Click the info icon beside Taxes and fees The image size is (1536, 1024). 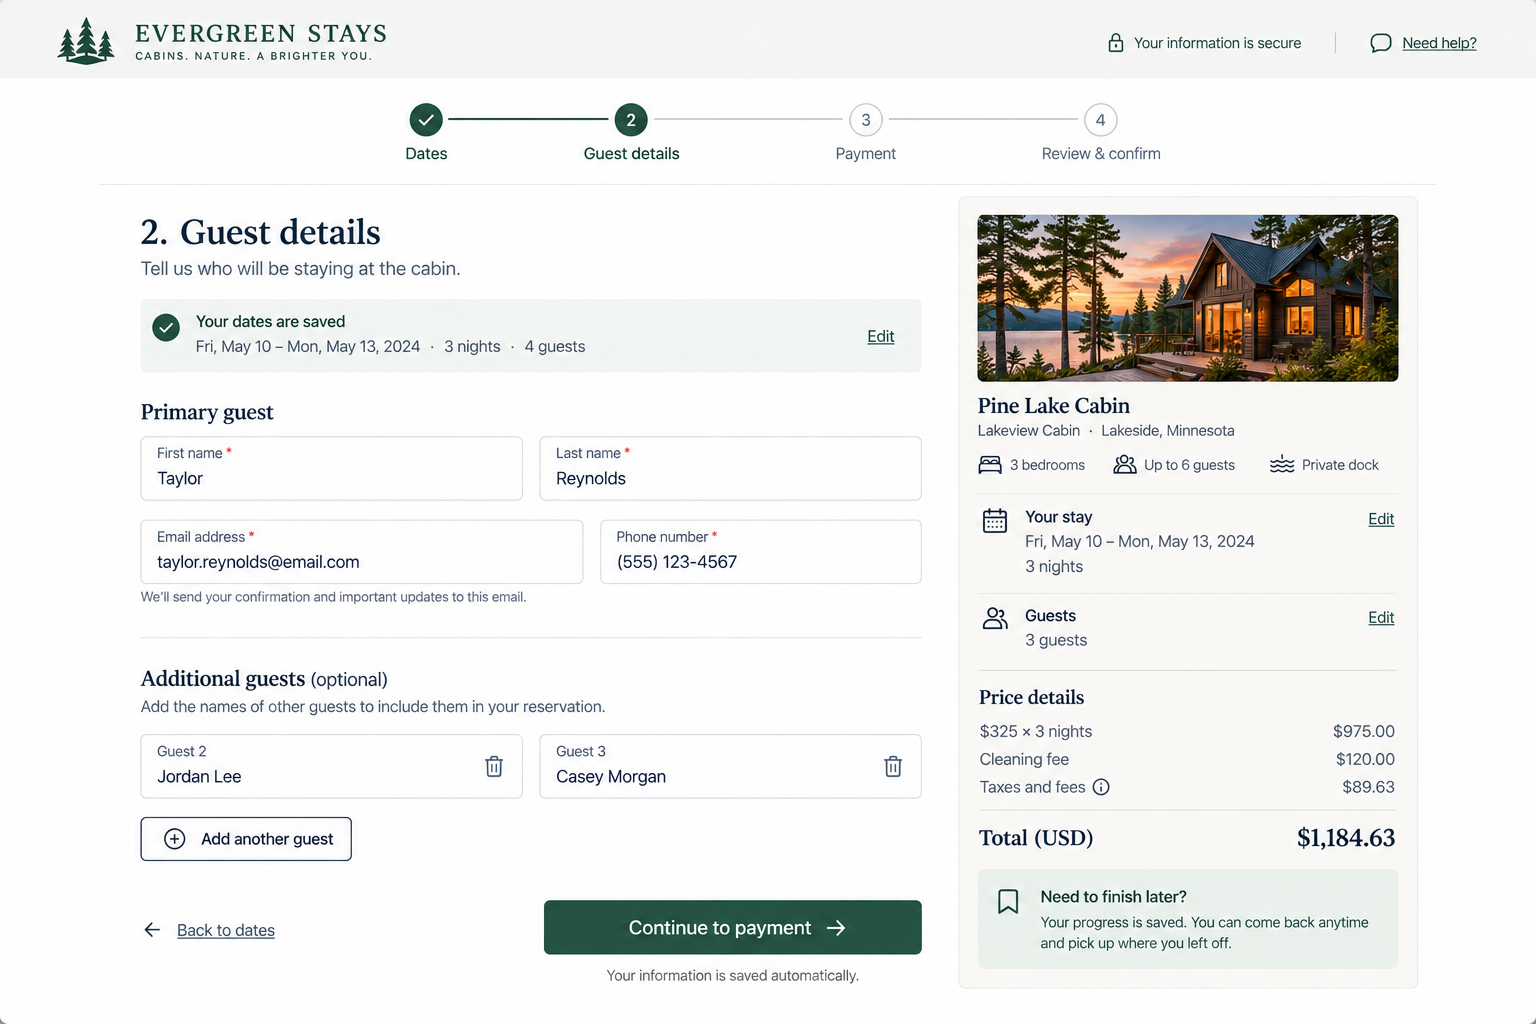pyautogui.click(x=1101, y=787)
